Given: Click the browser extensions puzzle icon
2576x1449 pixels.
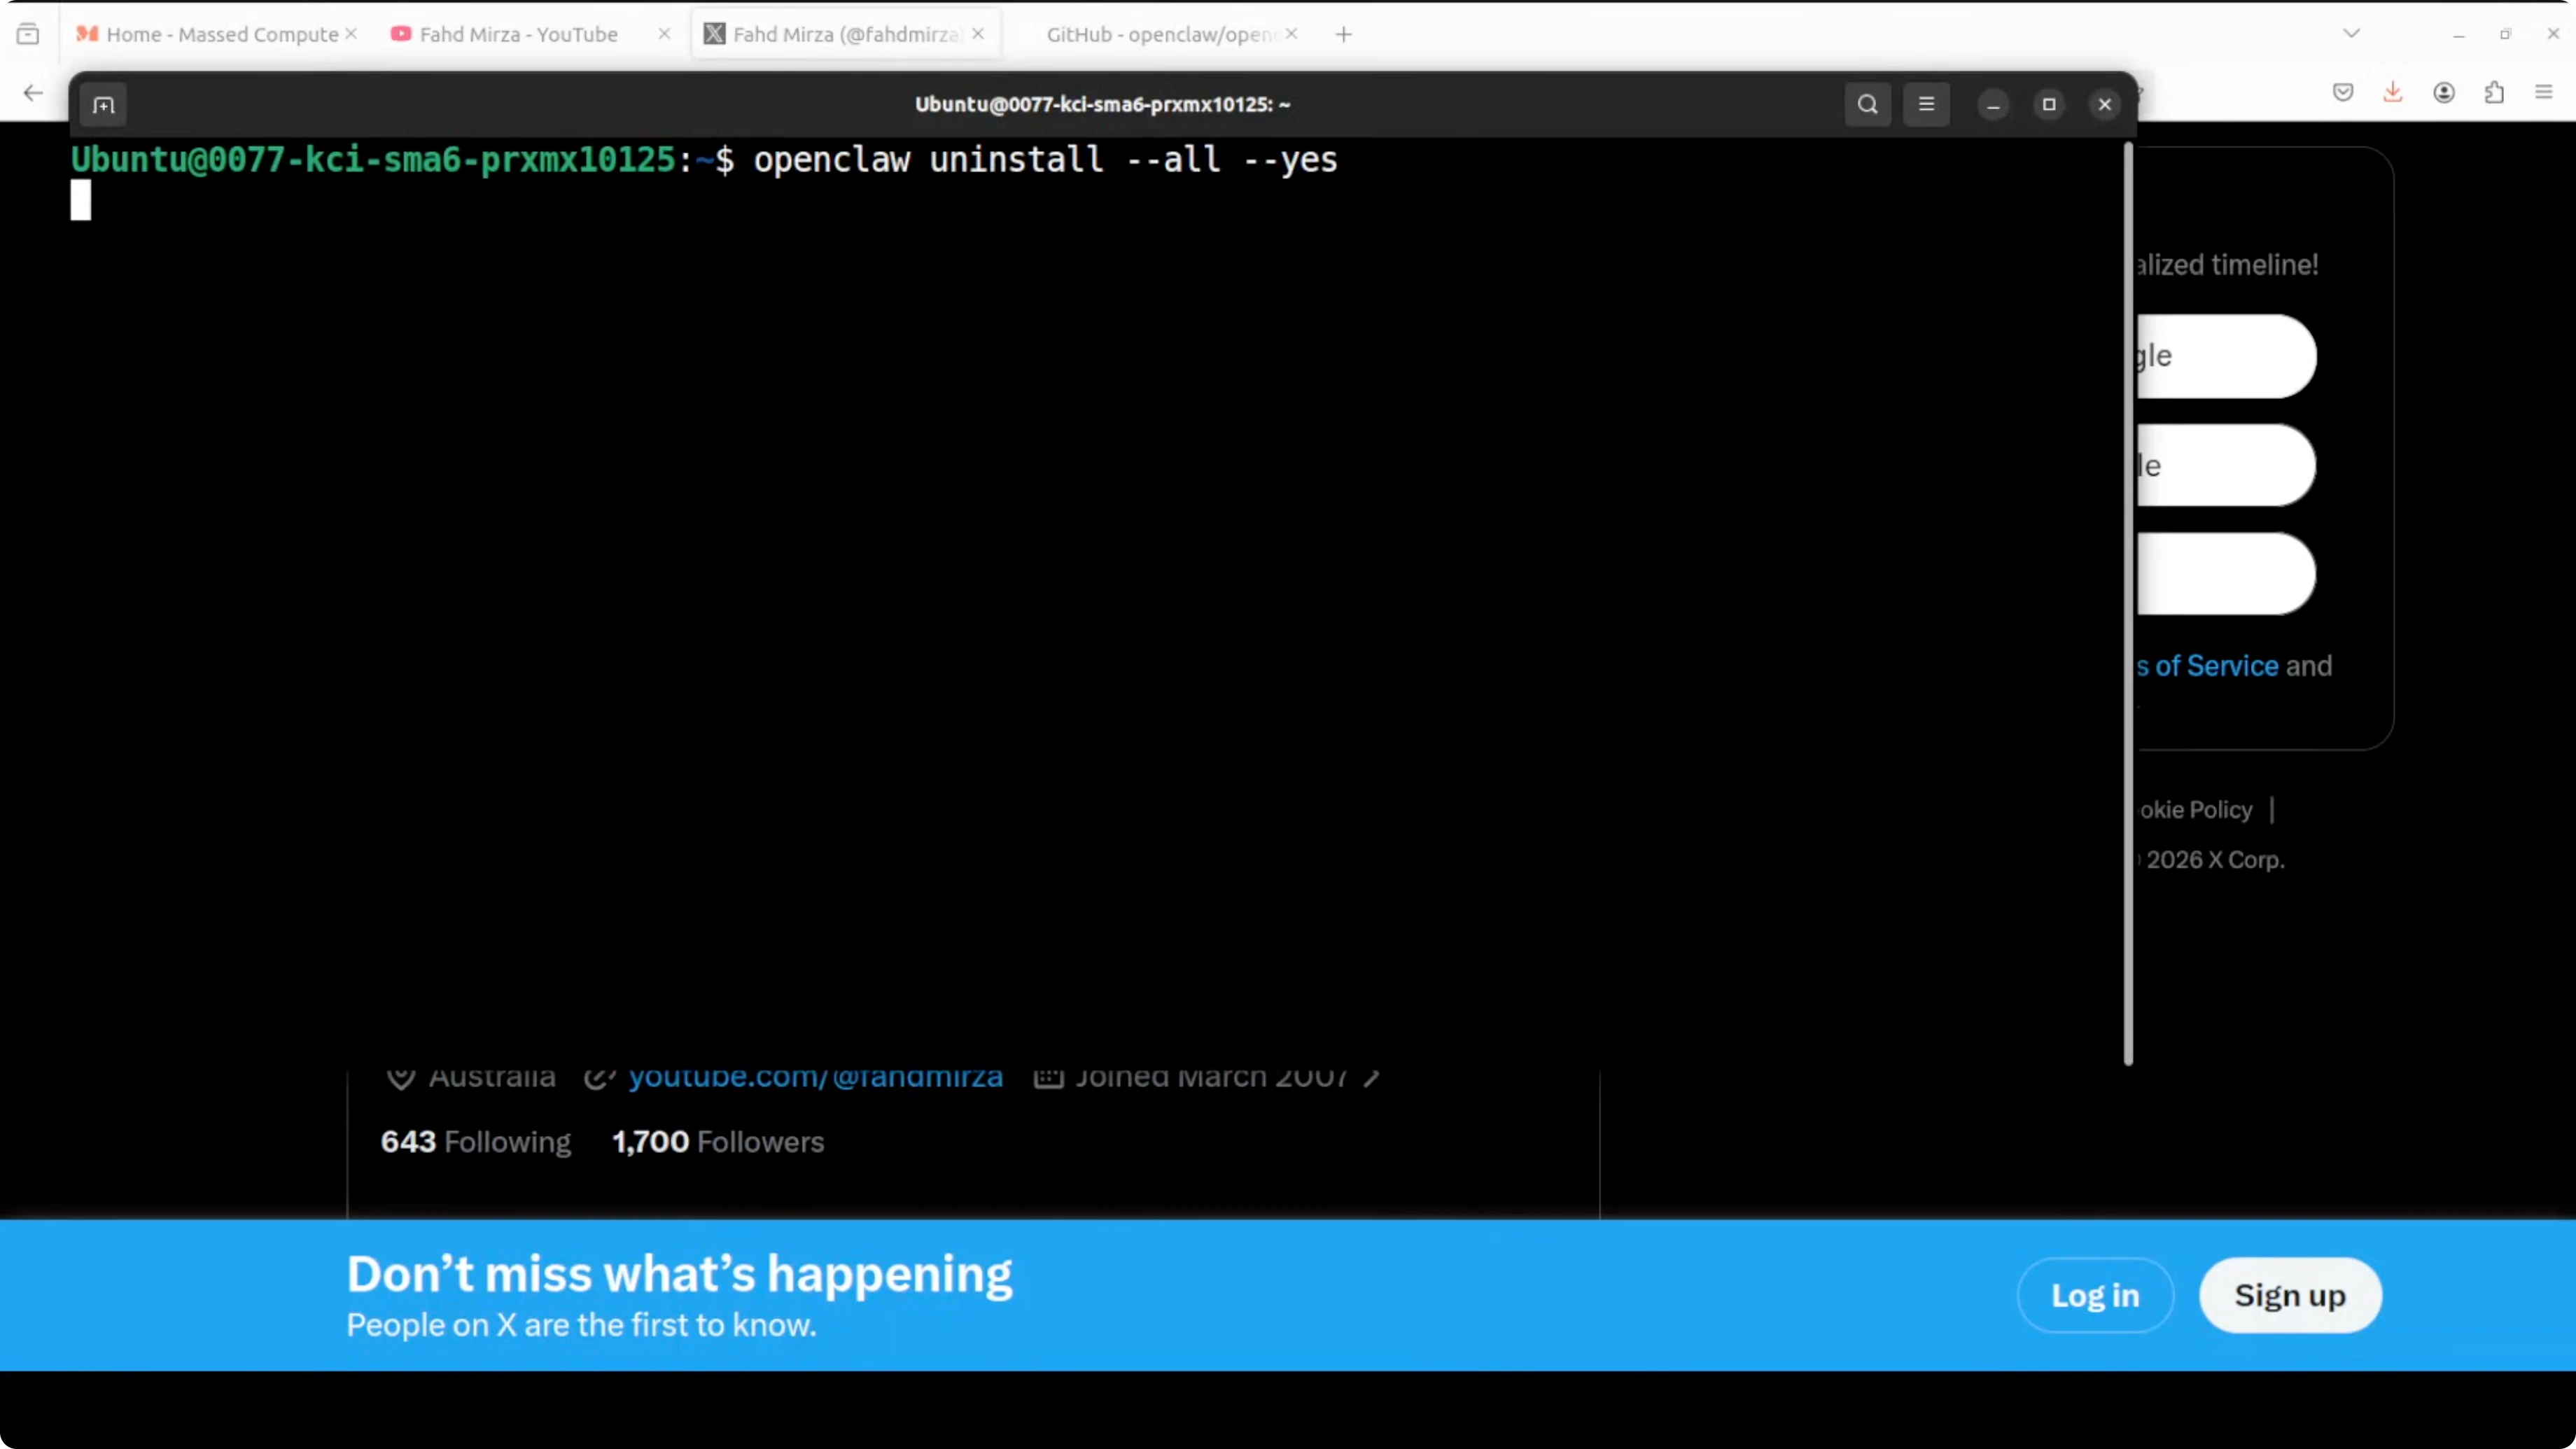Looking at the screenshot, I should 2494,92.
